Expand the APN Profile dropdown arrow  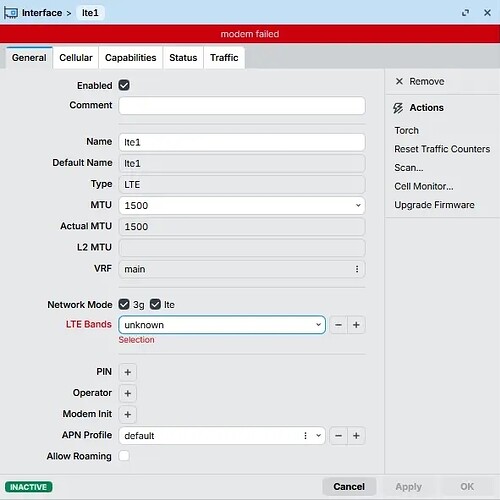point(318,436)
